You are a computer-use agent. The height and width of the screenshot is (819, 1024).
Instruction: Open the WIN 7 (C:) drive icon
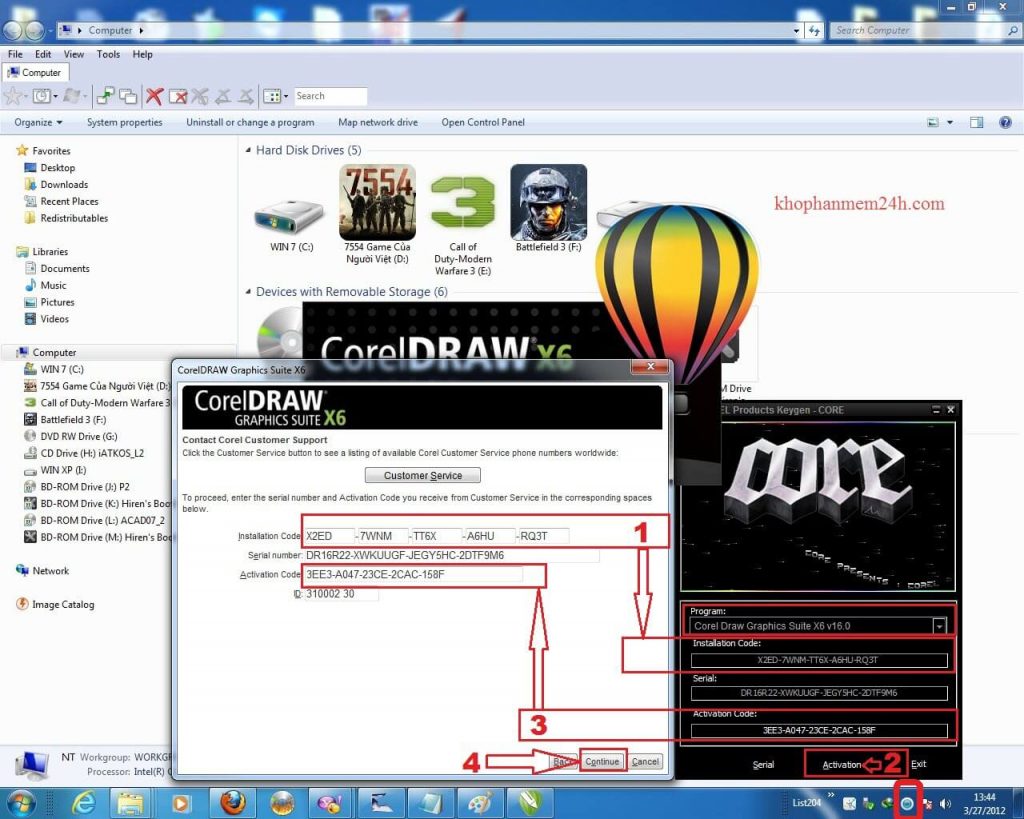[x=289, y=212]
